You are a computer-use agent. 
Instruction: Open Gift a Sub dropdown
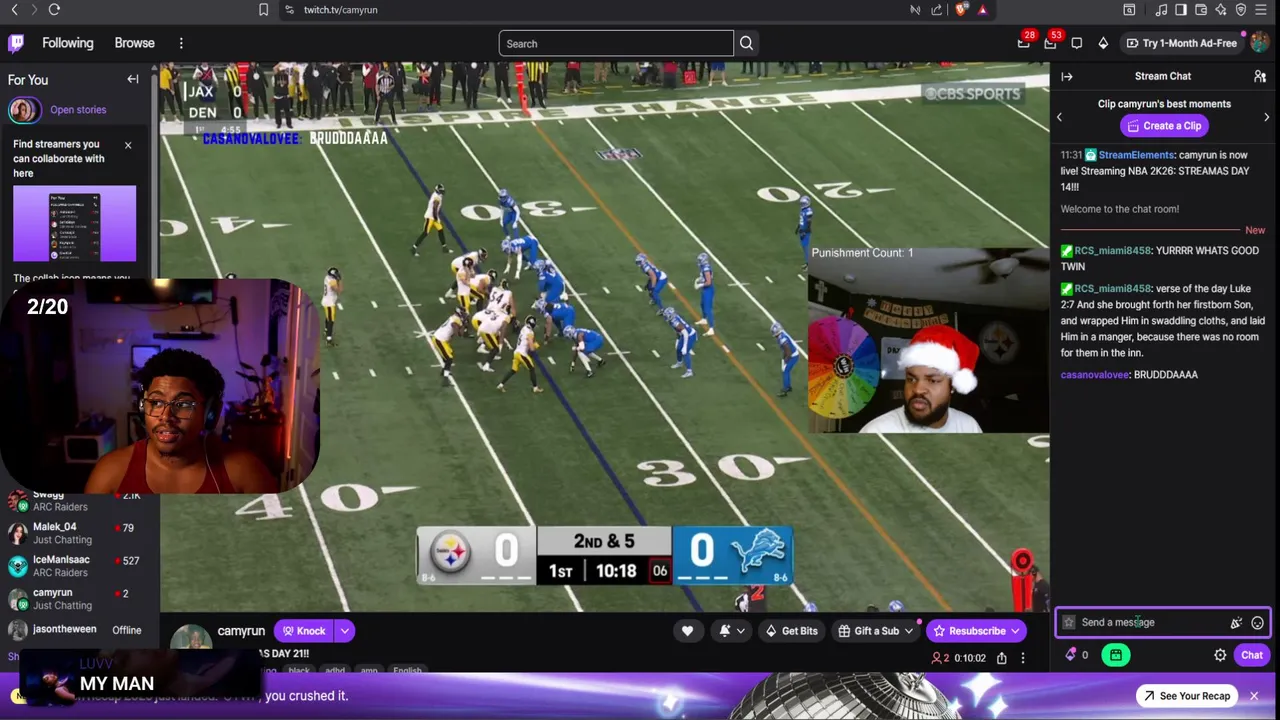[x=875, y=631]
